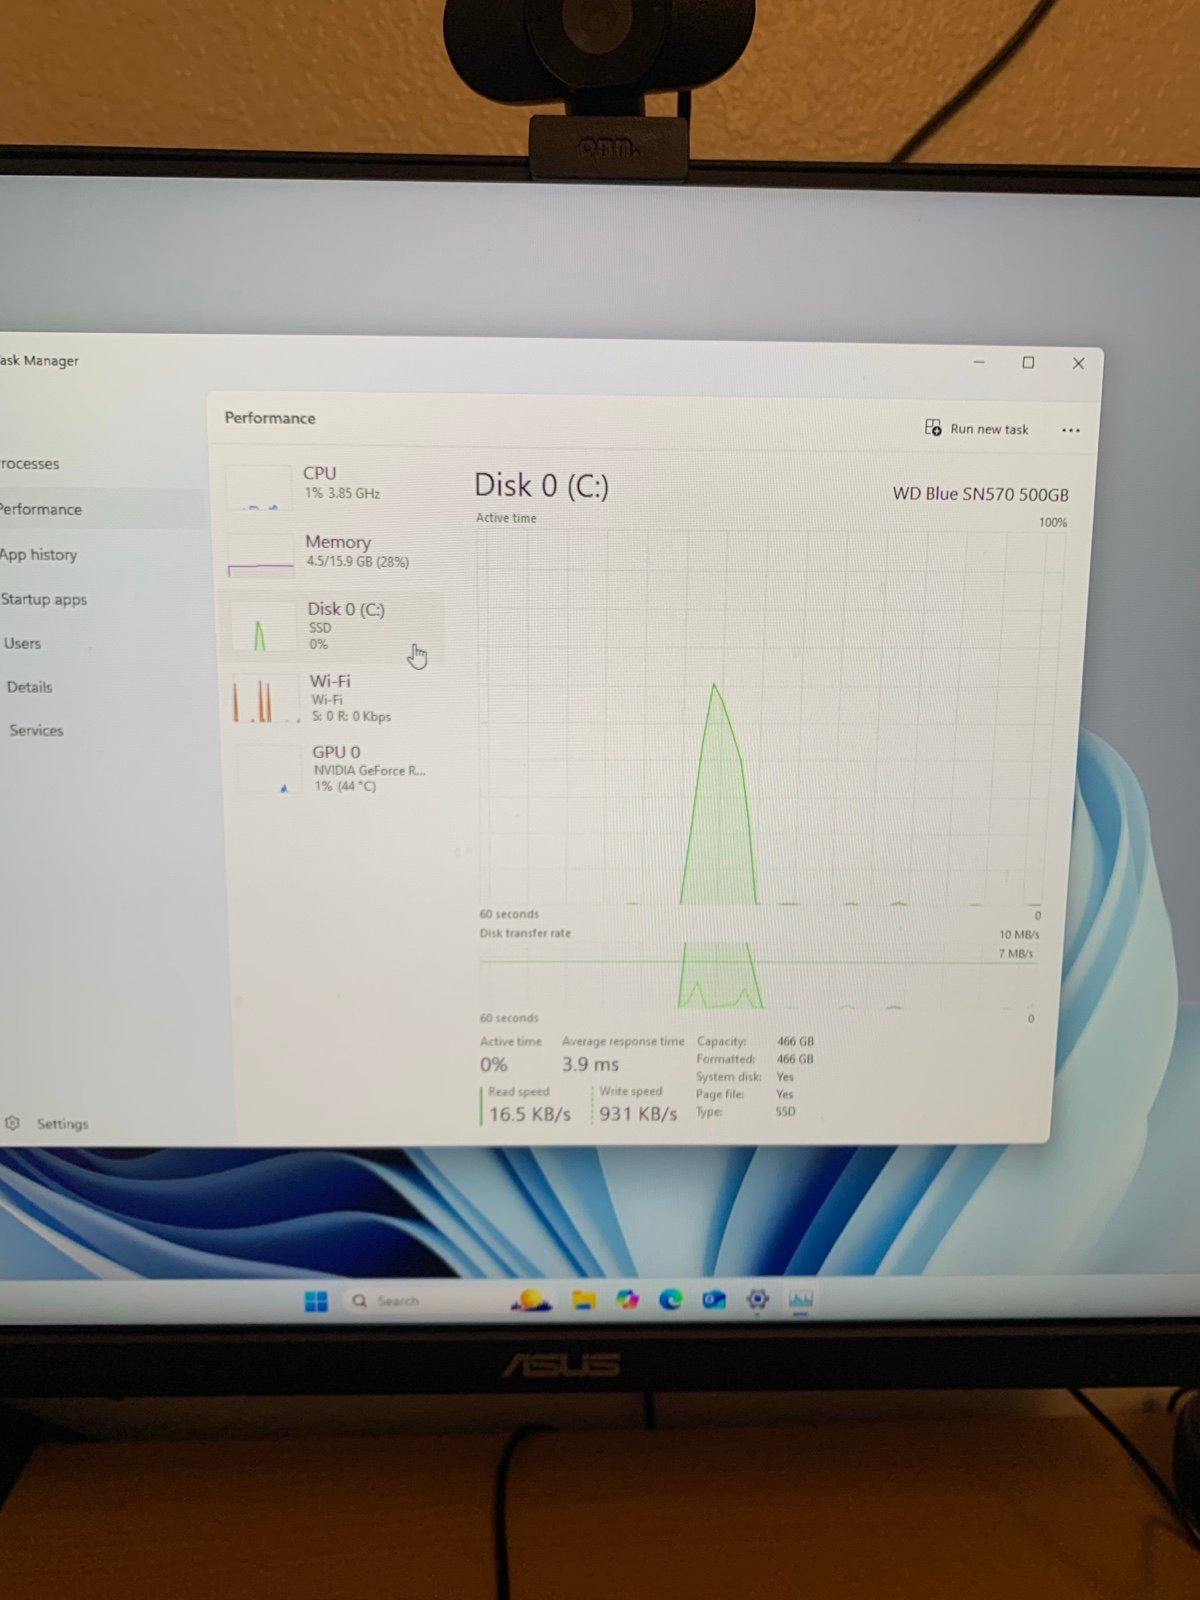Screen dimensions: 1200x1600
Task: Open Copilot from the taskbar
Action: (x=627, y=1300)
